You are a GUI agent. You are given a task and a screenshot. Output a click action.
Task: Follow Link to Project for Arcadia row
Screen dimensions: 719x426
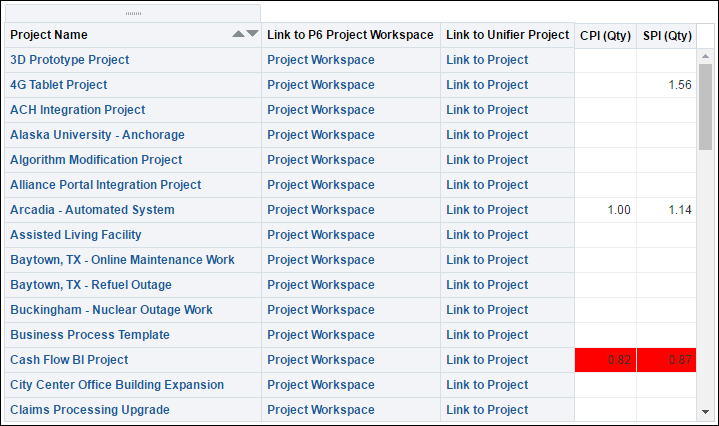pyautogui.click(x=487, y=210)
